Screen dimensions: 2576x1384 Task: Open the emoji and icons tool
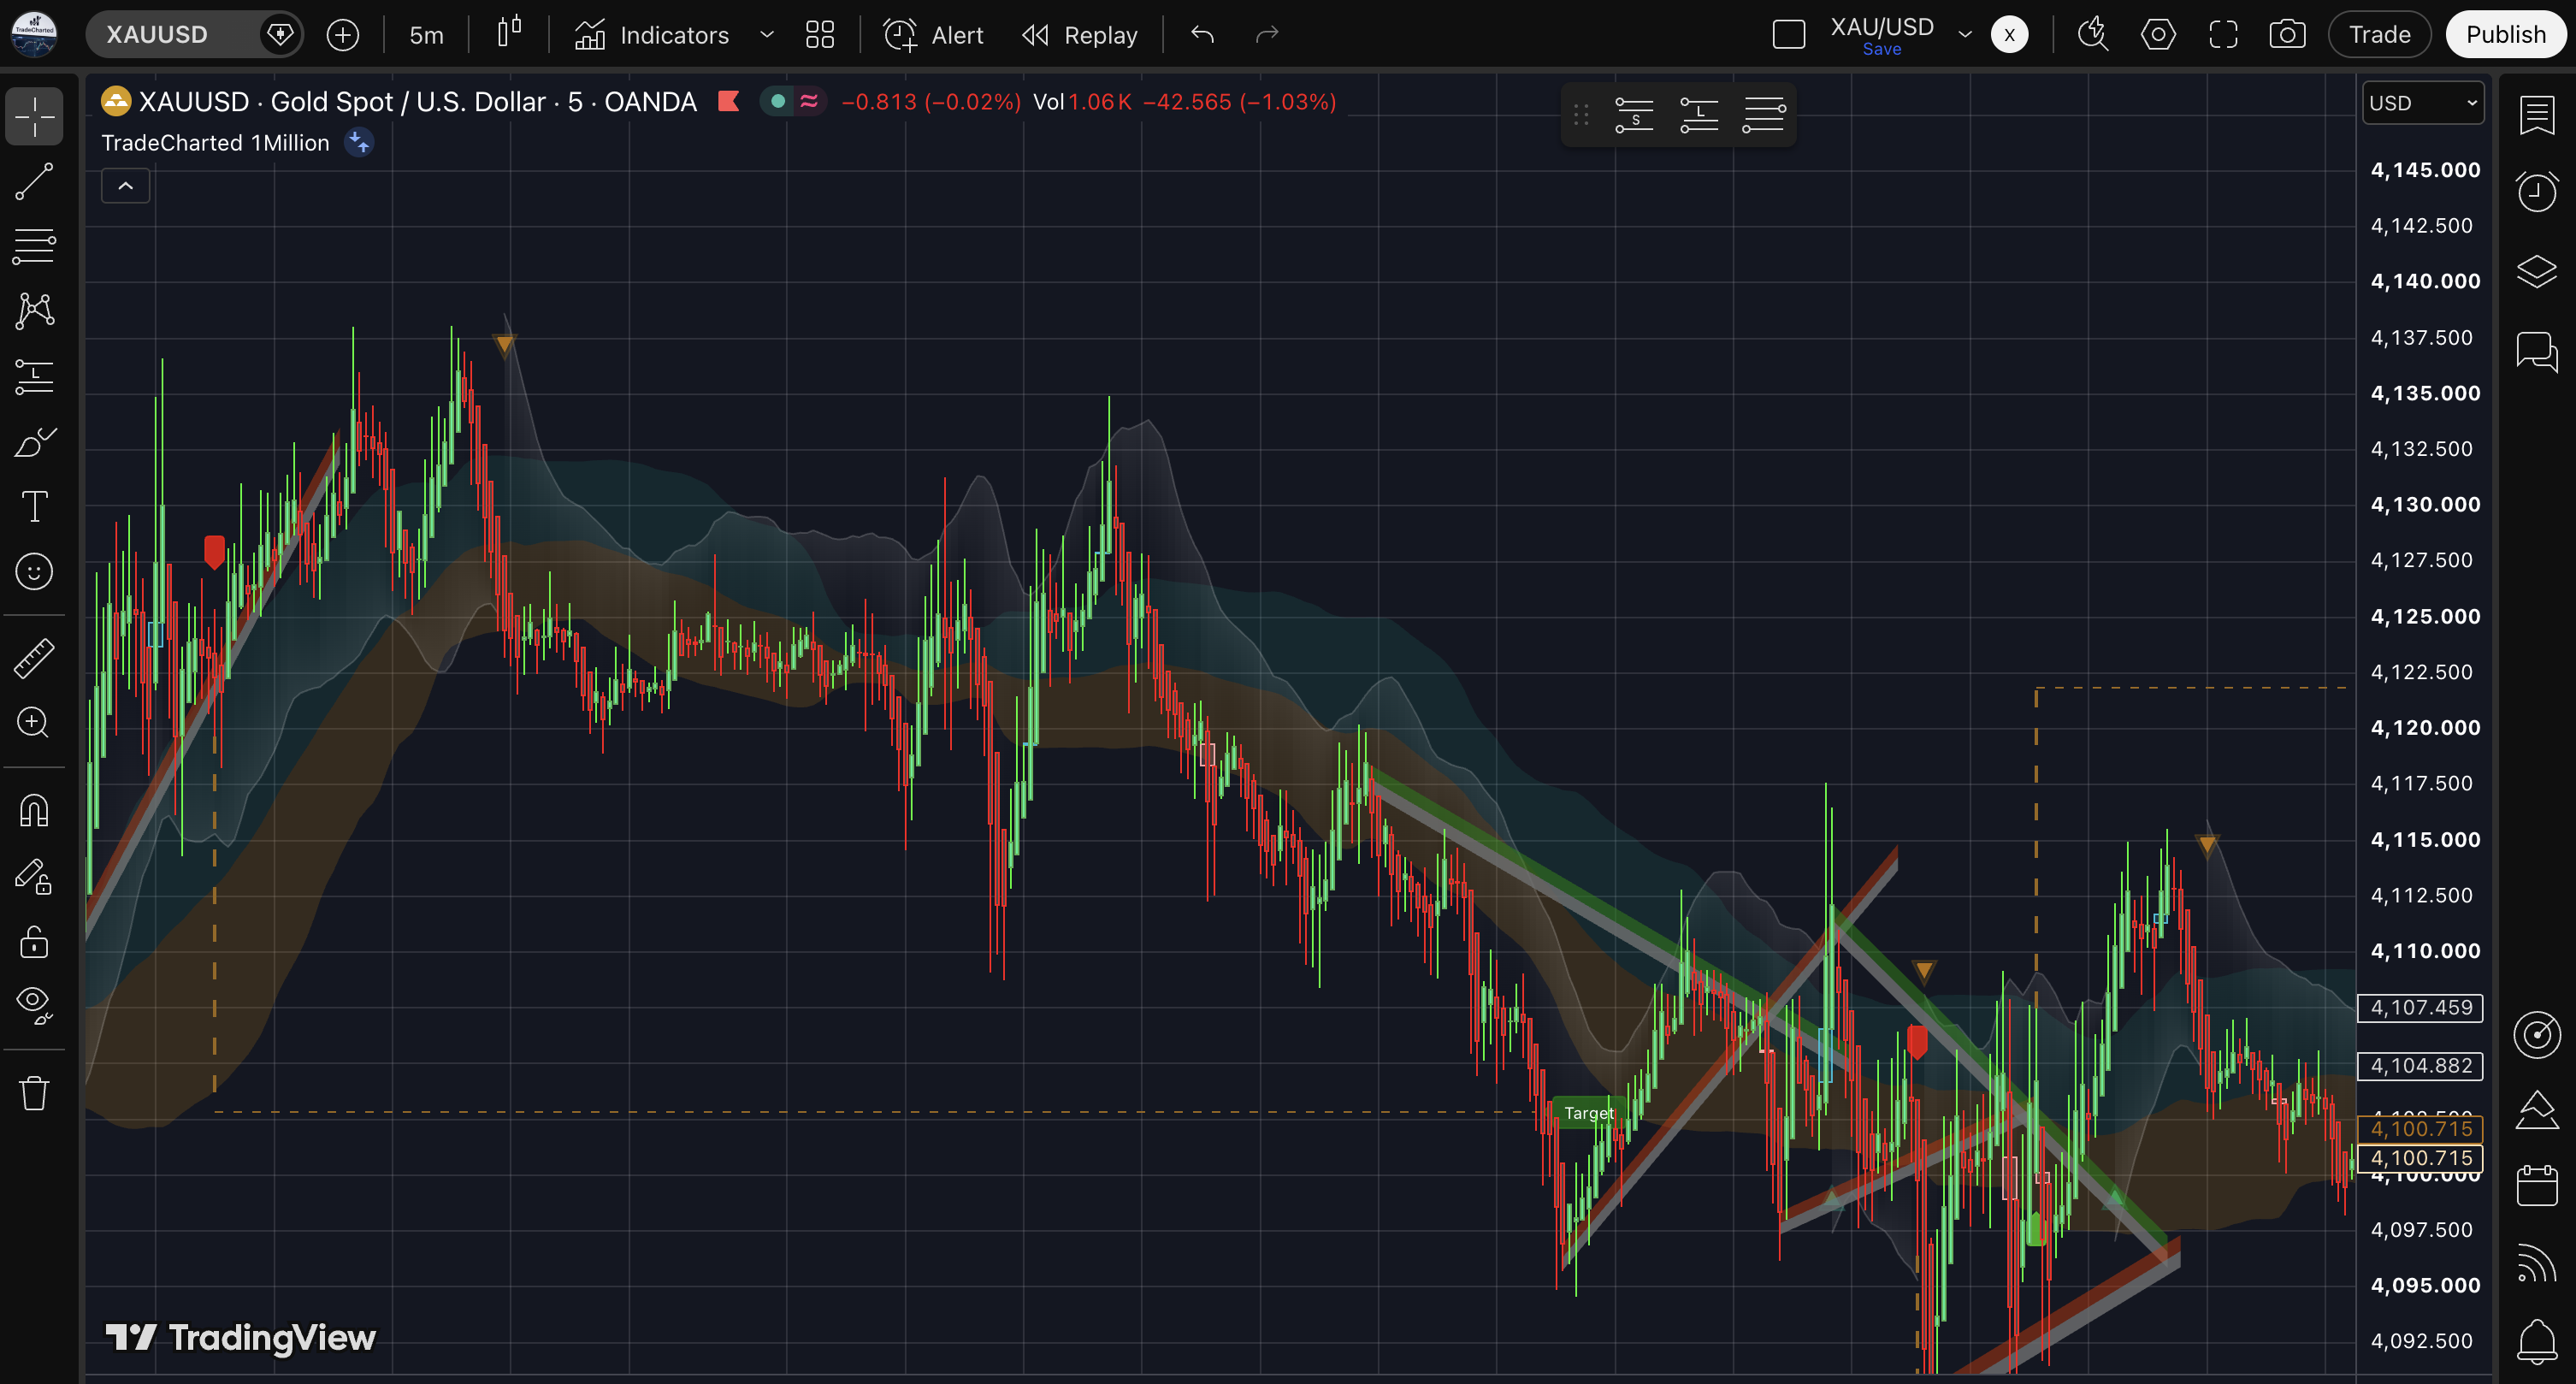(x=34, y=572)
